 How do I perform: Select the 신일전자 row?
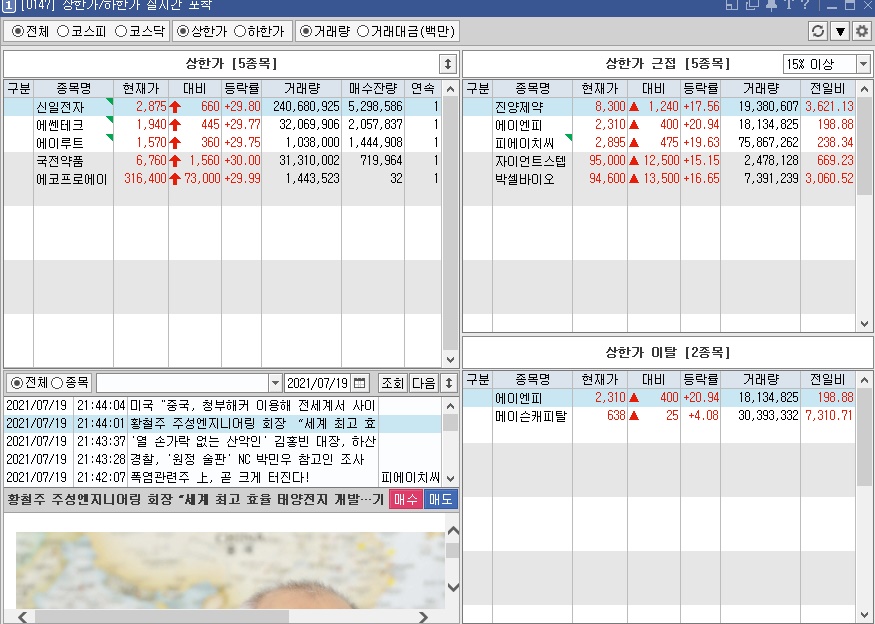tap(223, 107)
